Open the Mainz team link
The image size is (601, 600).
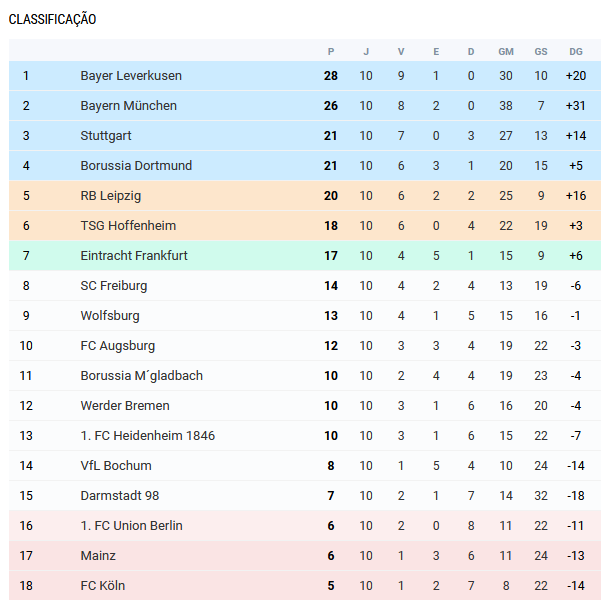point(98,556)
